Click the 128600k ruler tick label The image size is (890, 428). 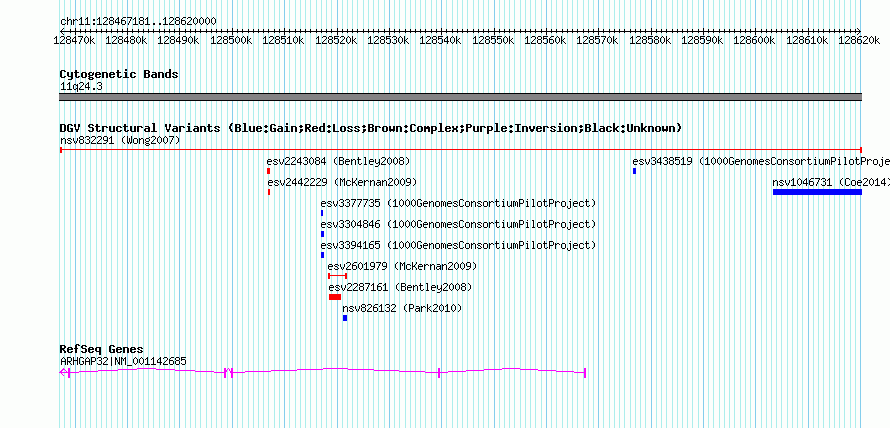754,40
